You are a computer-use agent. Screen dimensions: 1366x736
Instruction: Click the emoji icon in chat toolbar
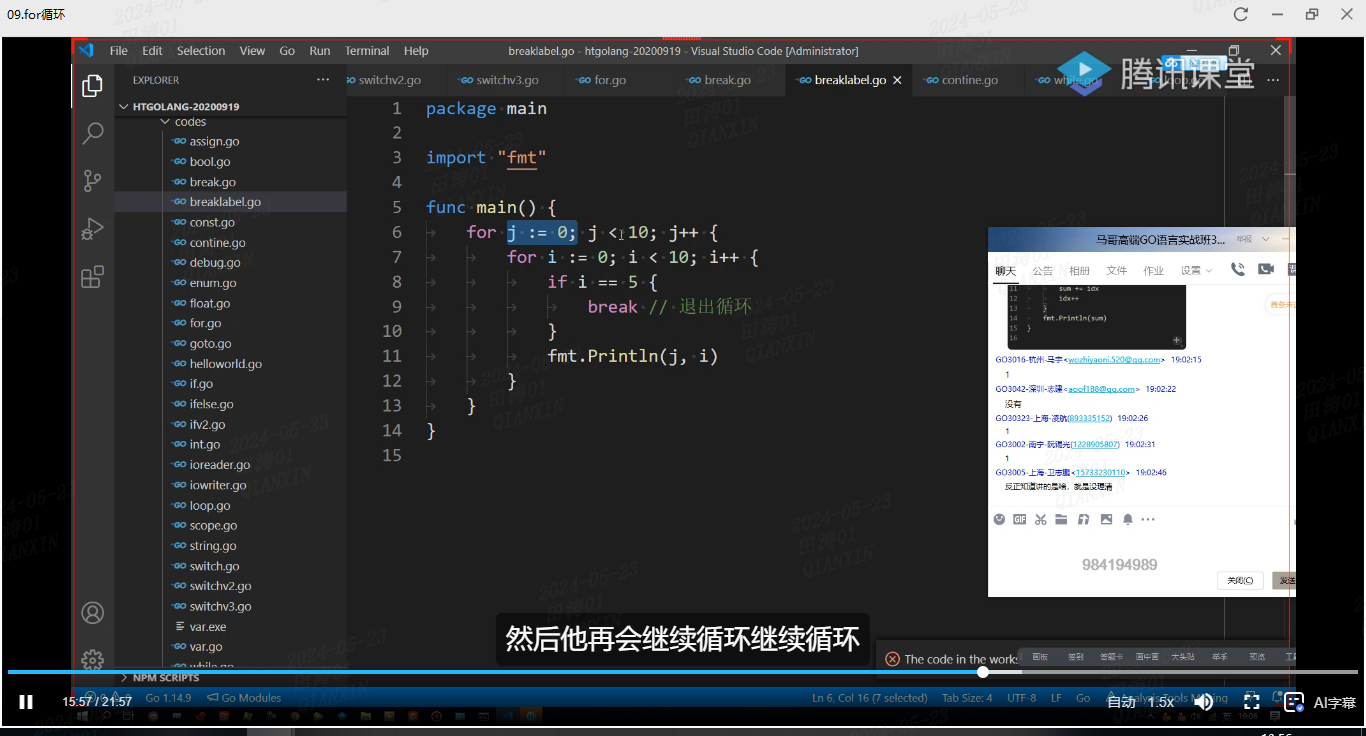tap(999, 519)
